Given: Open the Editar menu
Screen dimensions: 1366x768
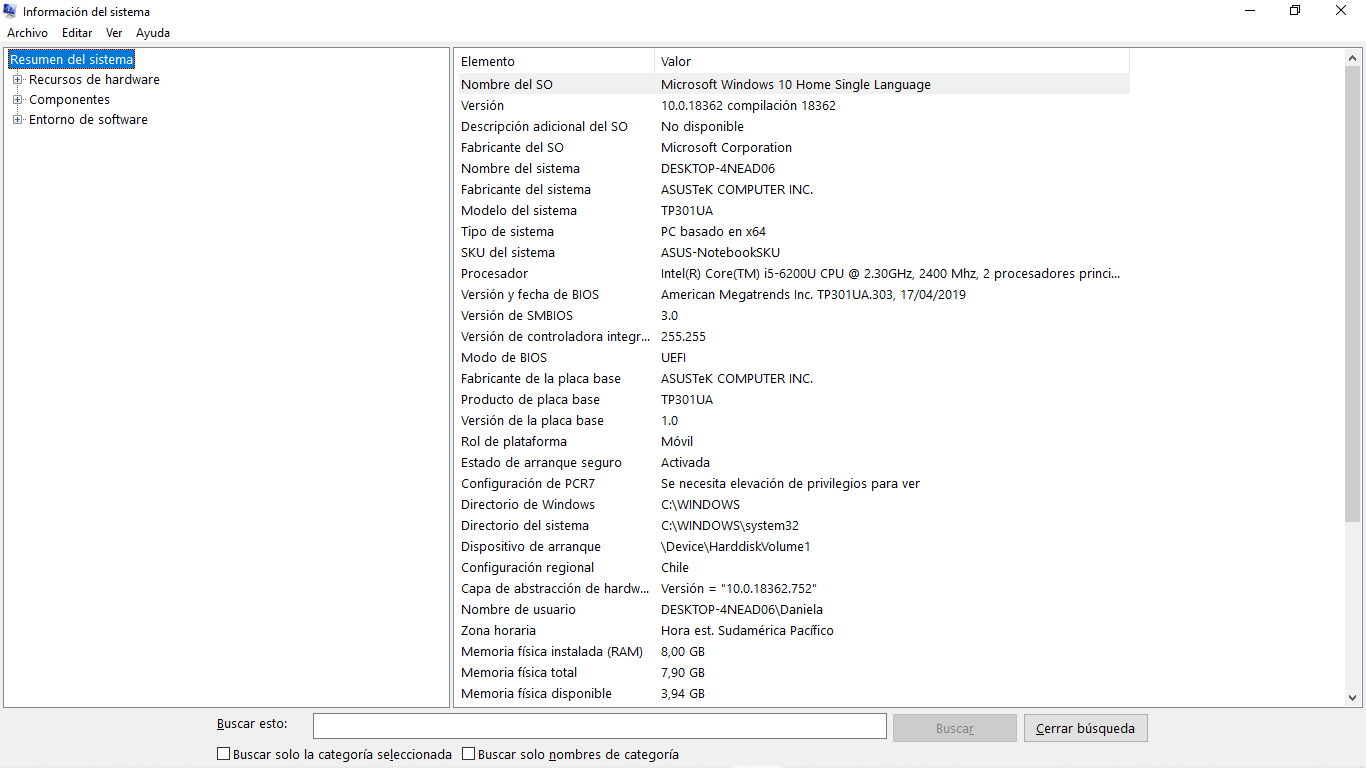Looking at the screenshot, I should pos(77,33).
